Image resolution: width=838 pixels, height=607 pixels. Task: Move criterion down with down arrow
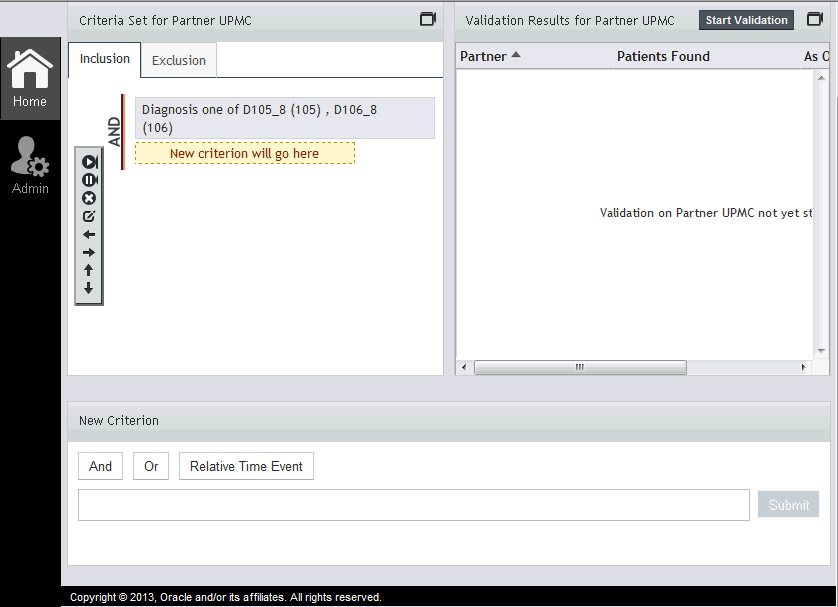point(89,289)
